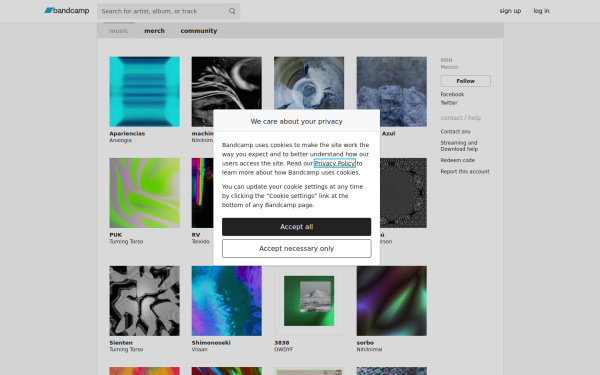Open the Shimonoseki album cover

(x=227, y=301)
